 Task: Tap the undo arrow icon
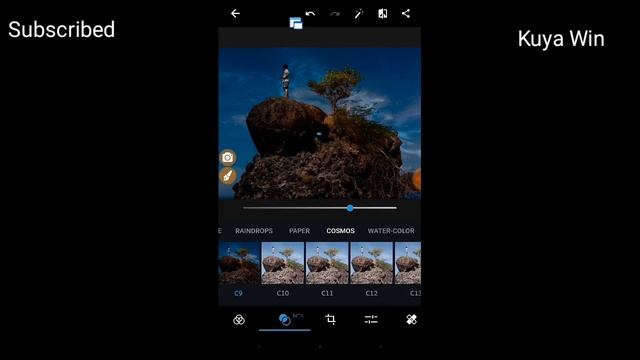pyautogui.click(x=310, y=13)
